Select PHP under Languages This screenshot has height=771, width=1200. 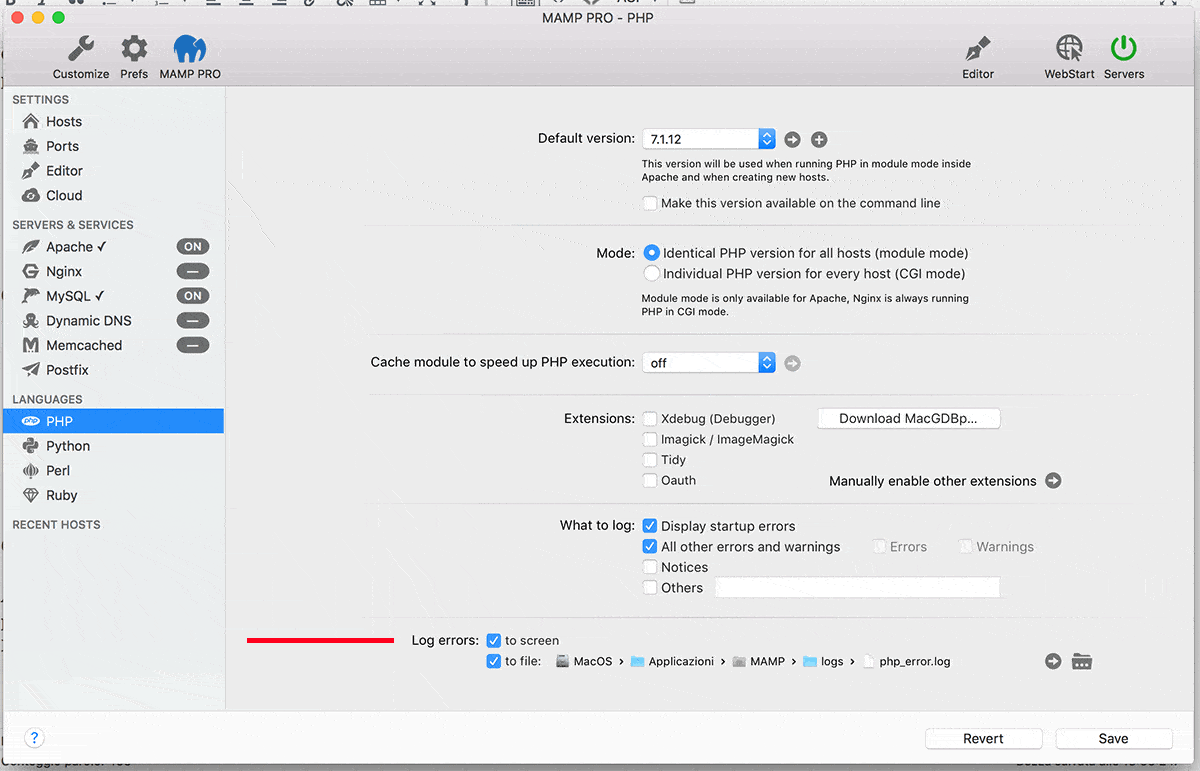[x=112, y=421]
